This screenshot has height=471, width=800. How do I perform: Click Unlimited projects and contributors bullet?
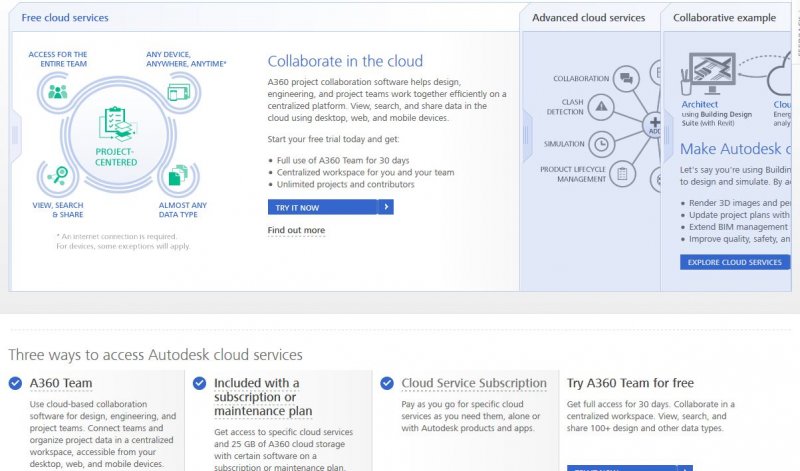coord(345,184)
